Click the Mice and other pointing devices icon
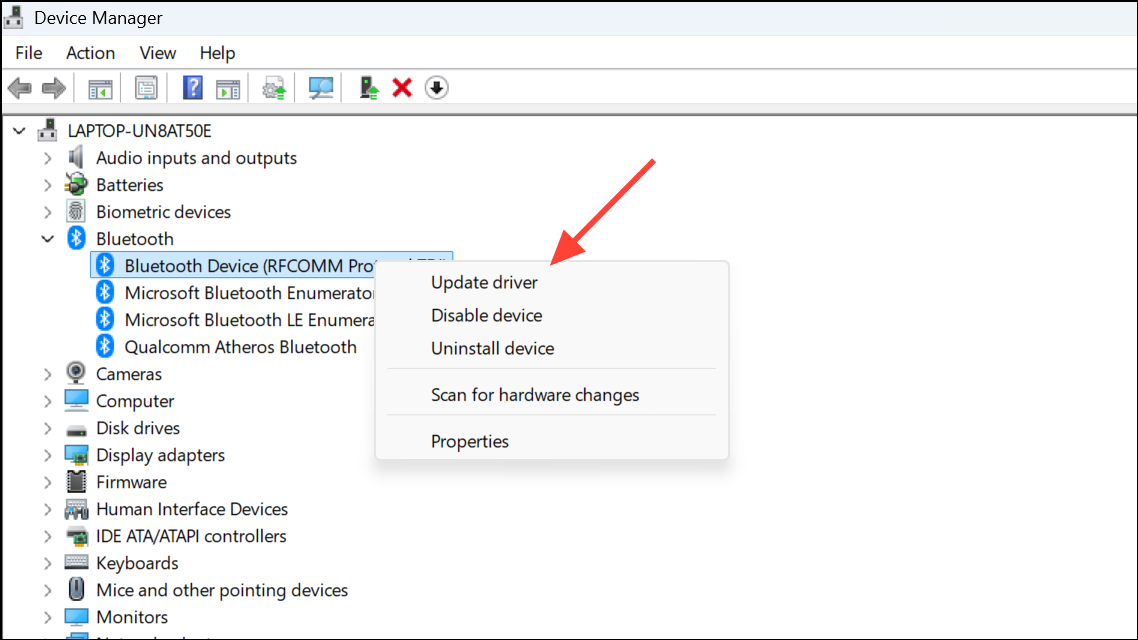Screen dimensions: 1138x640 (x=76, y=589)
